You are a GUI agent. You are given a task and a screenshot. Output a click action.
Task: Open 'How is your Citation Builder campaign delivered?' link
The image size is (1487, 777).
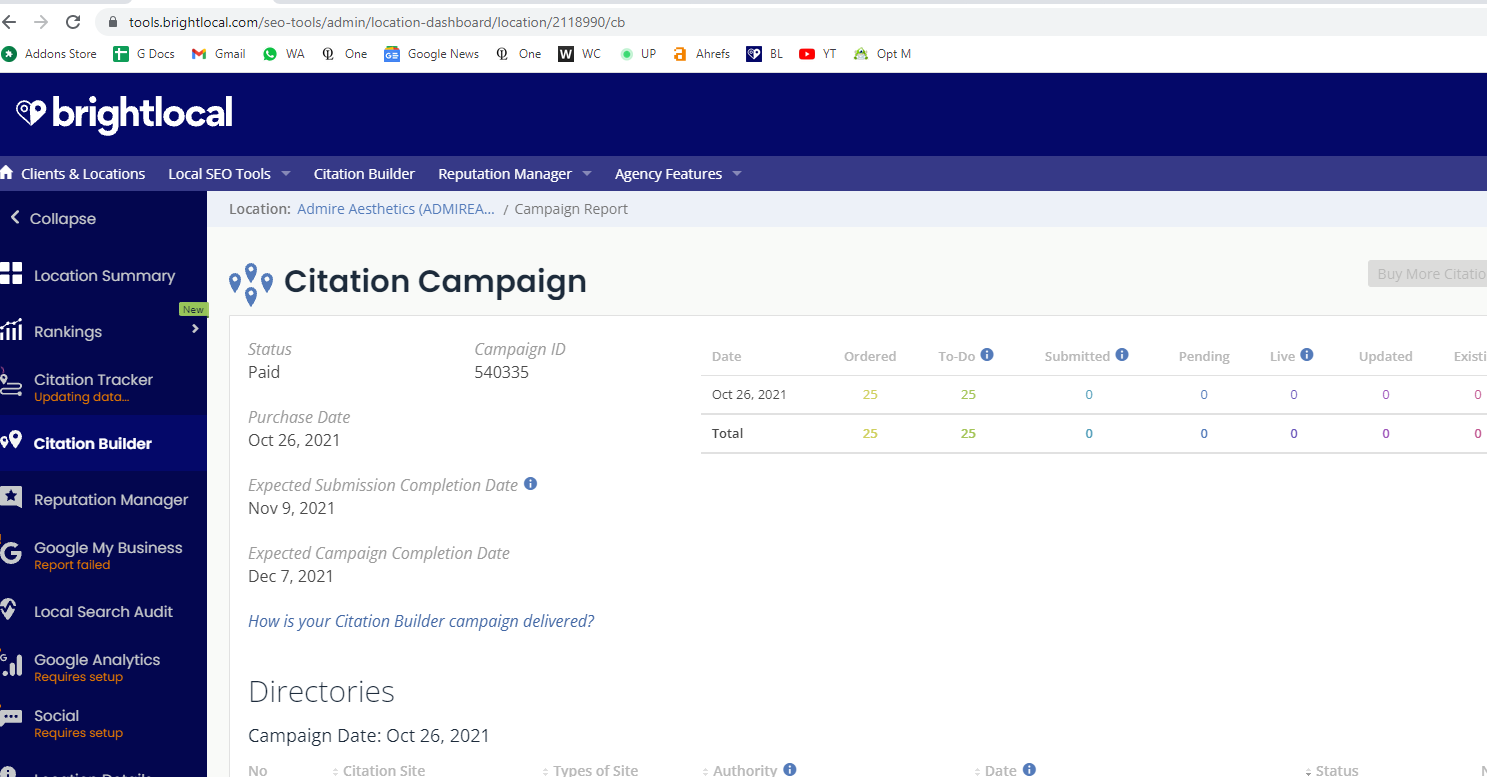pos(421,621)
